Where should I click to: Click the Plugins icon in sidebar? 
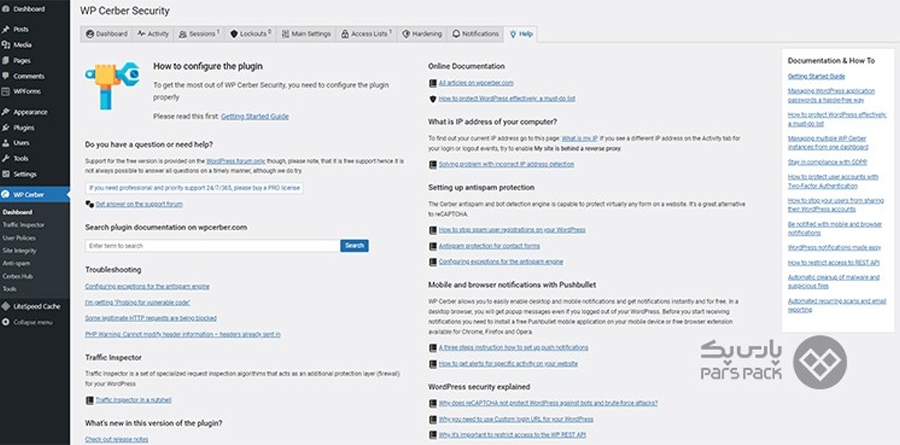tap(6, 128)
